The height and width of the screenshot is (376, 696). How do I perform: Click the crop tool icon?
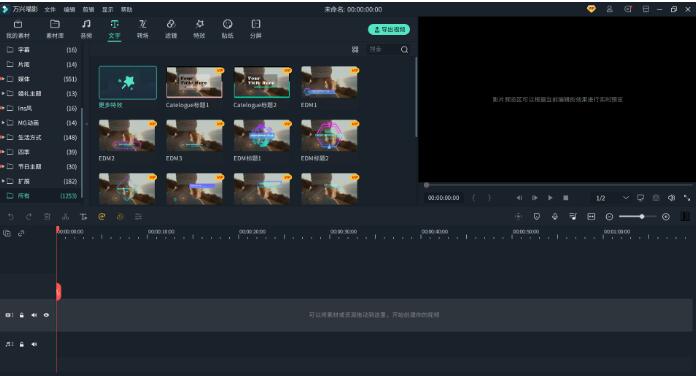pos(83,217)
